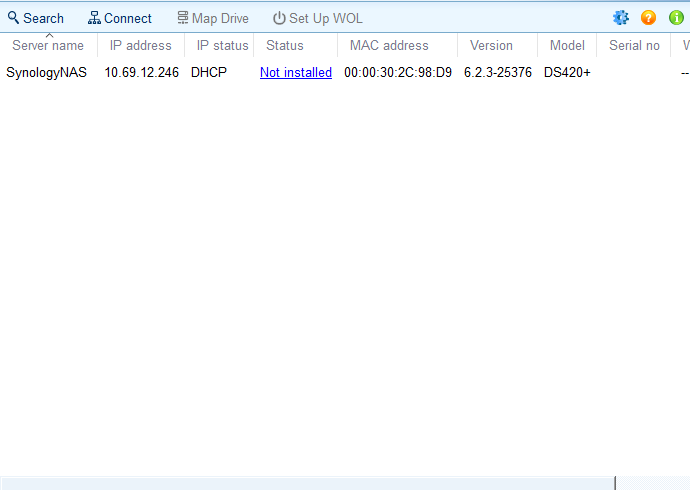Click MAC address 00:00:30:2C:98:D9

tap(398, 72)
